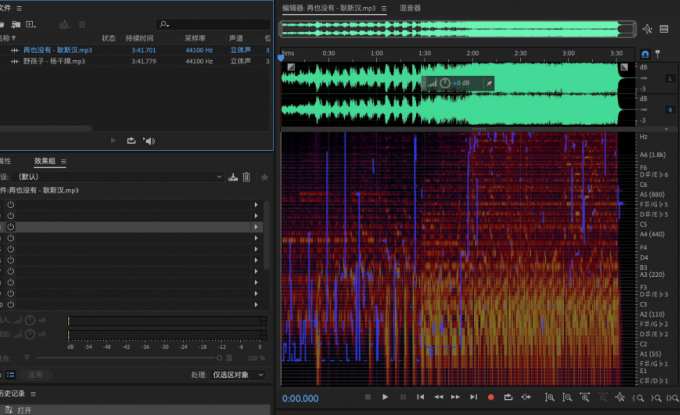Click the red Record button
This screenshot has width=680, height=415.
[491, 398]
